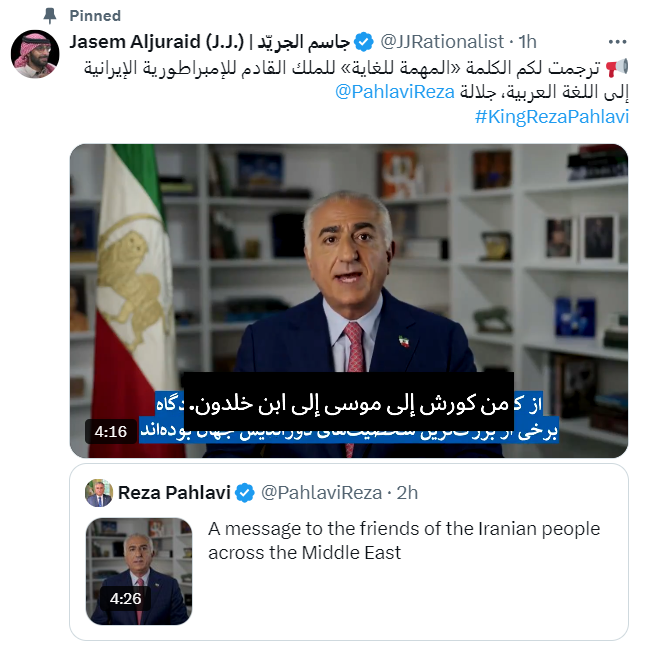Image resolution: width=649 pixels, height=653 pixels.
Task: Click the blue verified badge beside Jasem Aljuraid
Action: pos(364,42)
